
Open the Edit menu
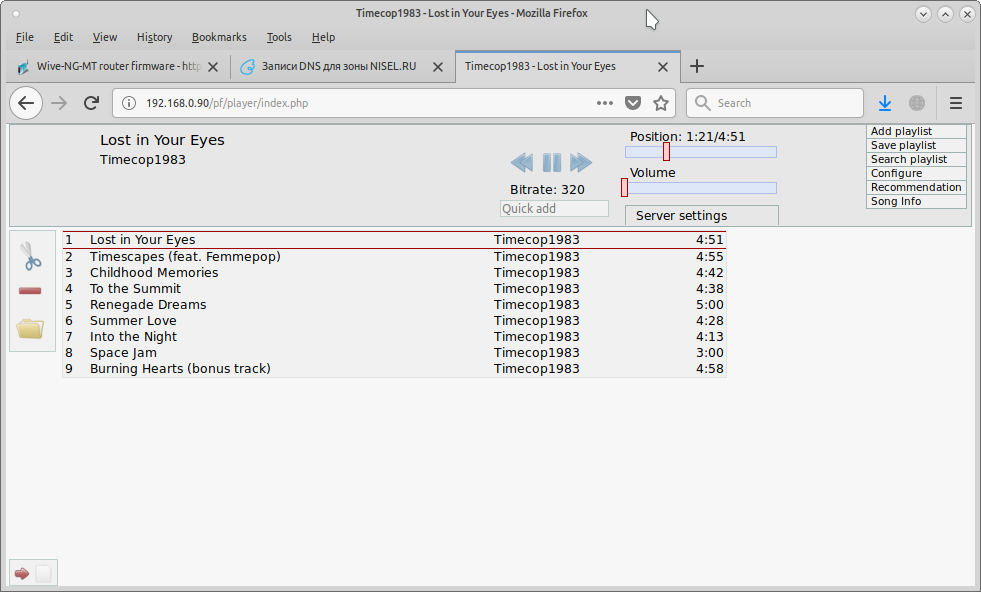coord(63,37)
